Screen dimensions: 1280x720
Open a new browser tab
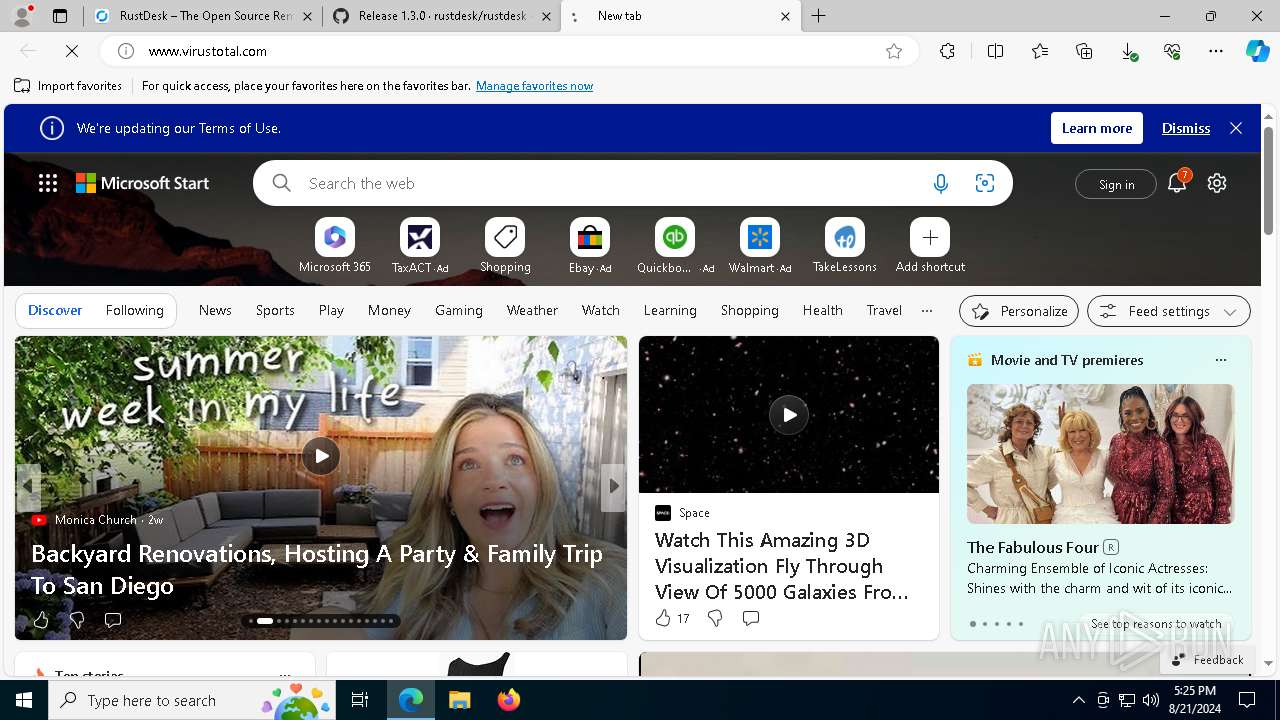(x=819, y=16)
